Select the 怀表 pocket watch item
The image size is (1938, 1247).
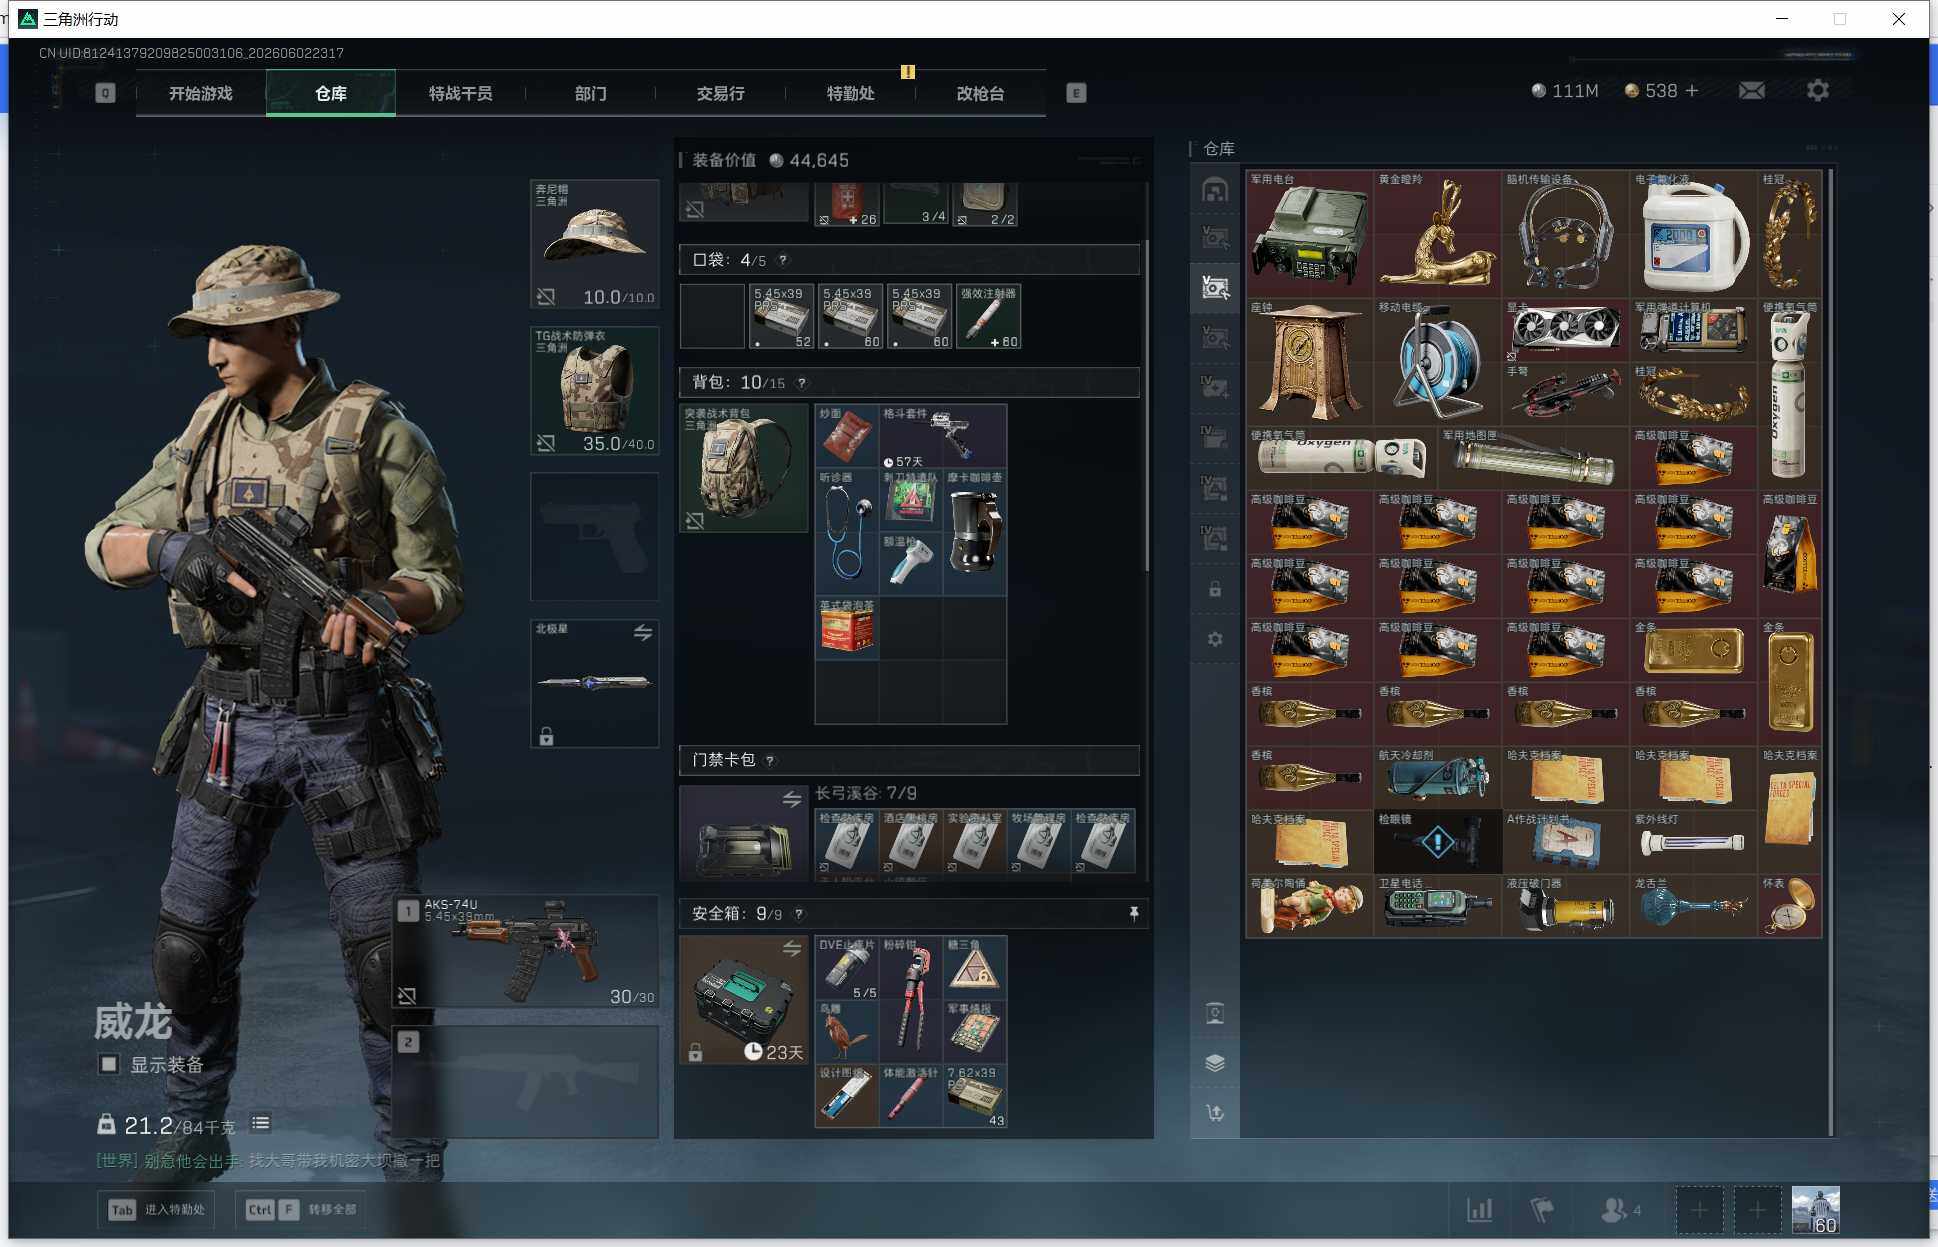click(1790, 906)
